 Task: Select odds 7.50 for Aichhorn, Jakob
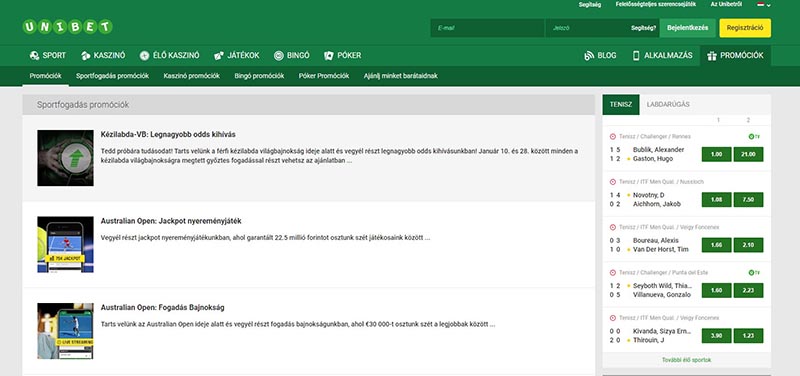[x=748, y=199]
